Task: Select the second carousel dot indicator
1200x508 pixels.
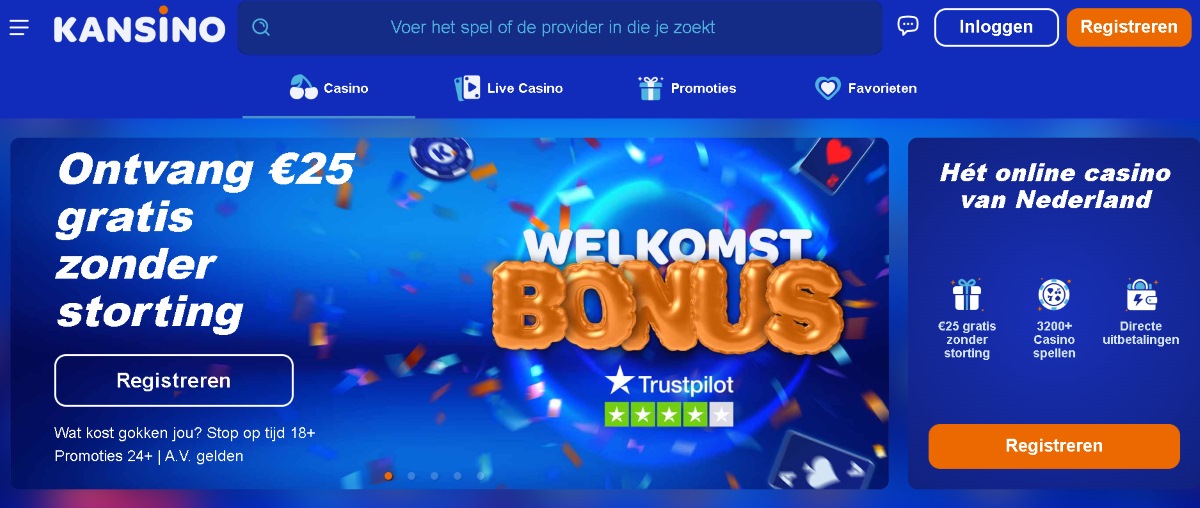Action: (x=411, y=476)
